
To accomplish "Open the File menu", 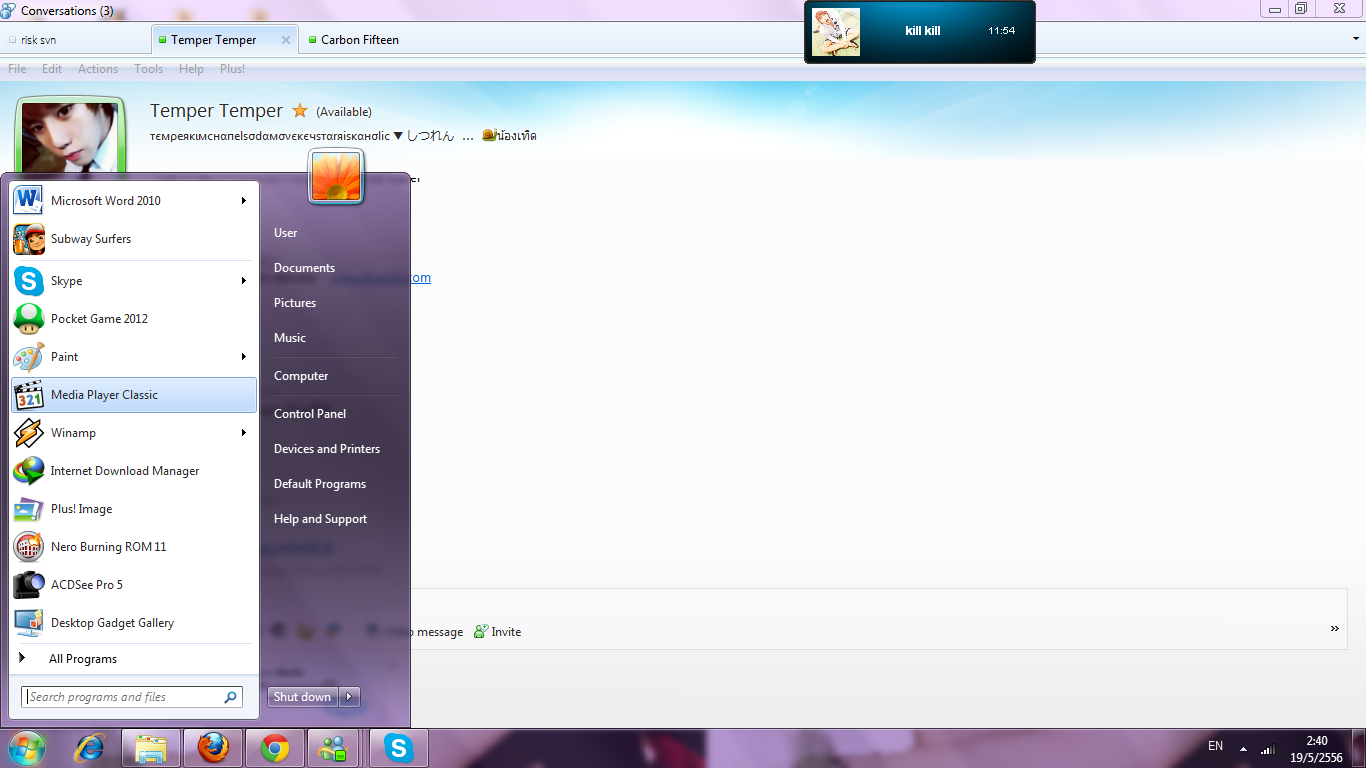I will coord(17,69).
